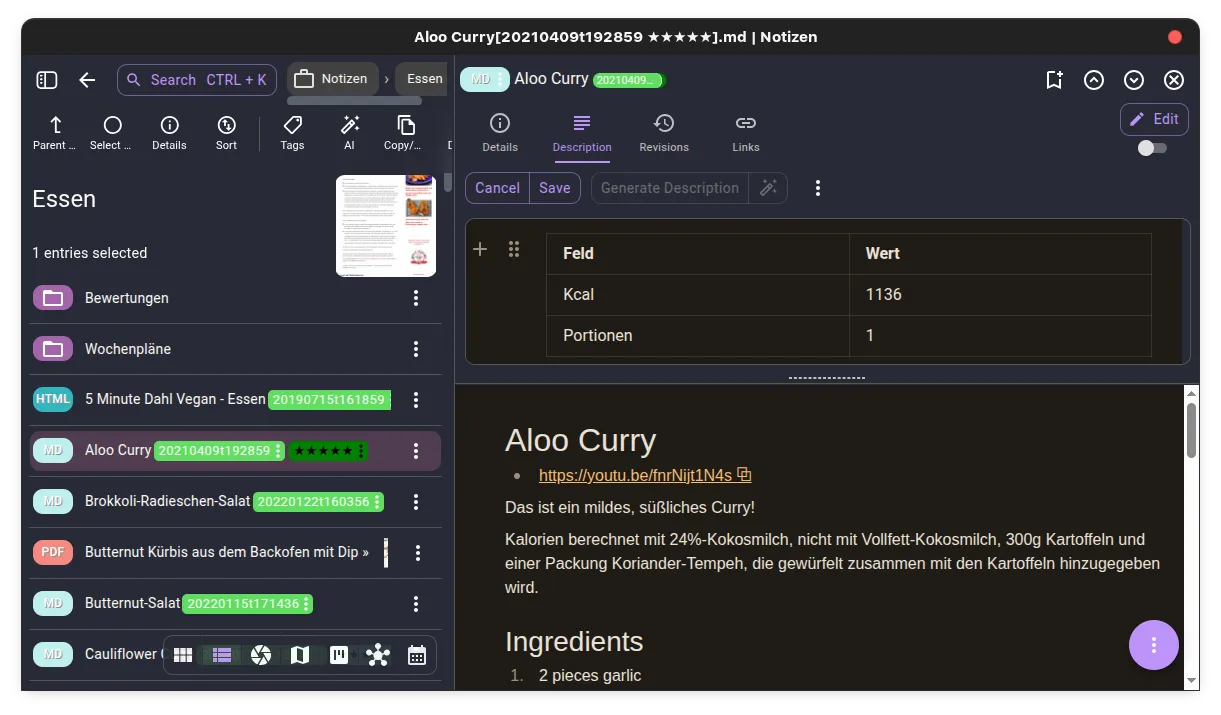
Task: Open the Links tab
Action: (745, 132)
